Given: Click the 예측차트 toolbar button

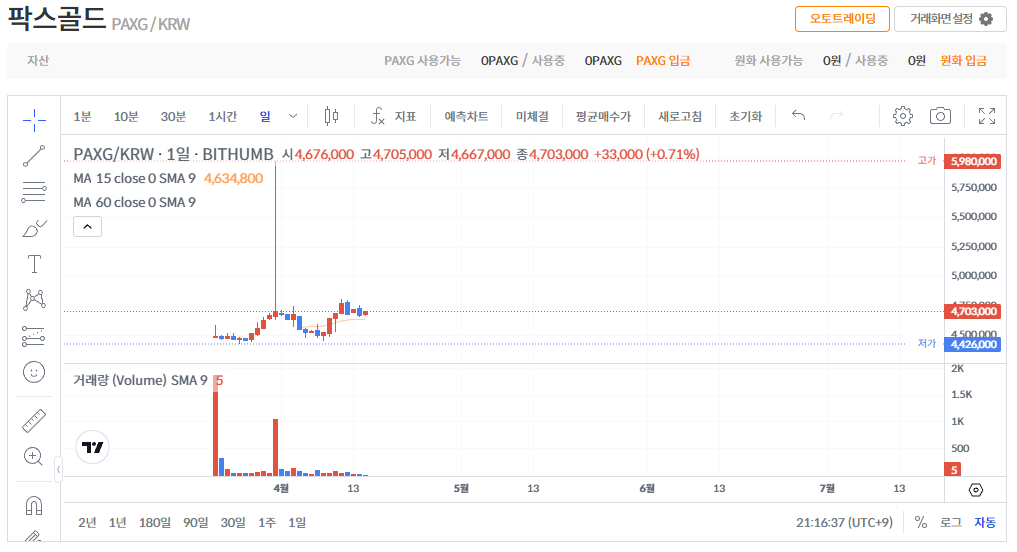Looking at the screenshot, I should pos(466,116).
